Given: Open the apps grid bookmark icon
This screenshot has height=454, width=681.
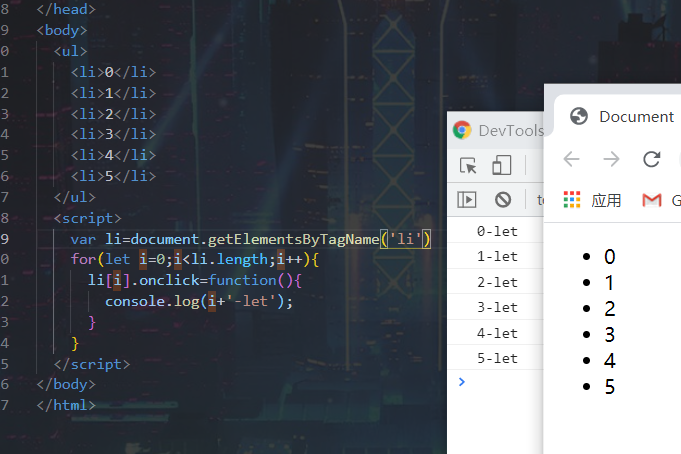Looking at the screenshot, I should [x=572, y=200].
